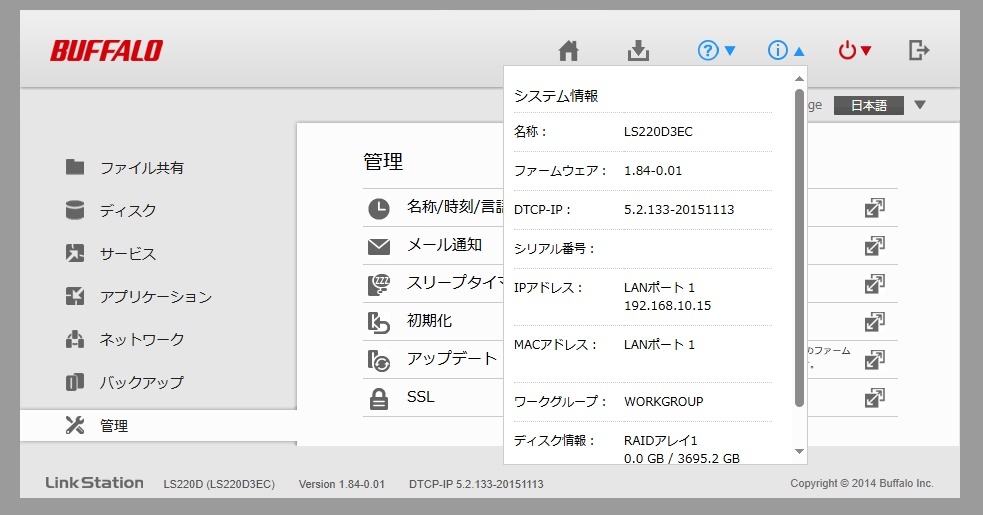
Task: Click システム情報 heading
Action: 556,96
